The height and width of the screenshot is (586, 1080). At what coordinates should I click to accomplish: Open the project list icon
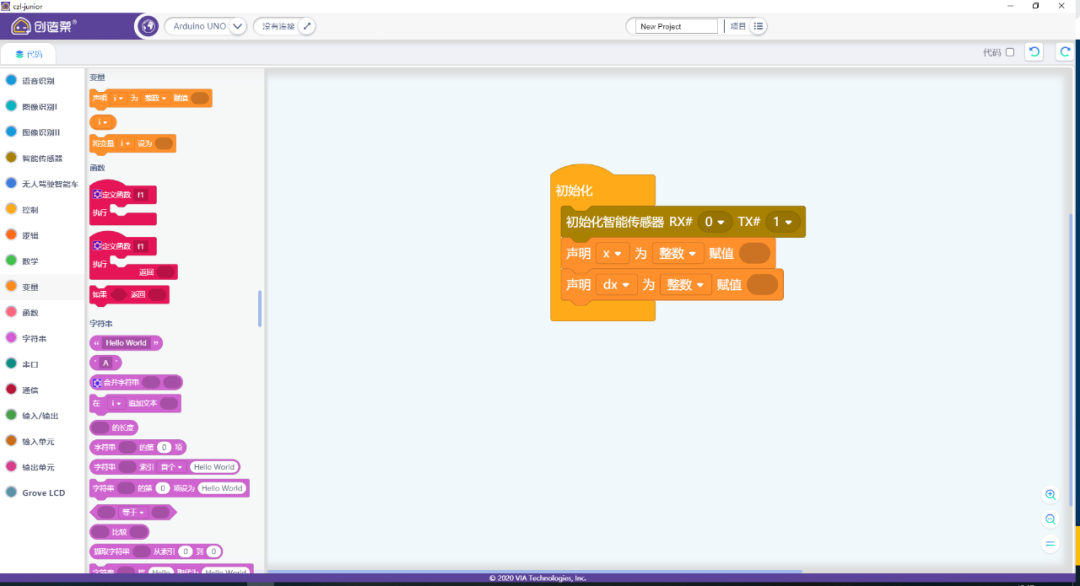coord(759,26)
